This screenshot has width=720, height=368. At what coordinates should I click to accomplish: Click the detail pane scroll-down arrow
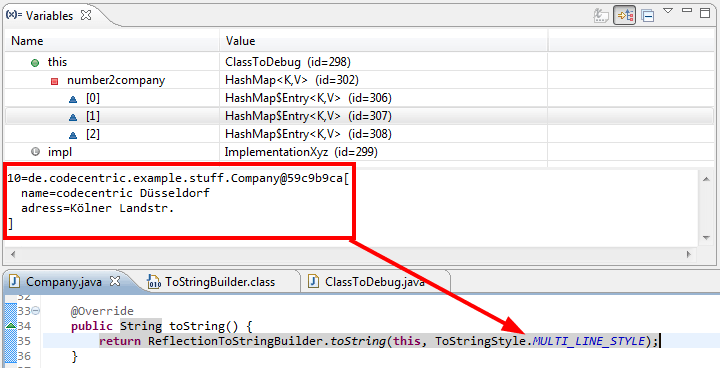click(706, 238)
